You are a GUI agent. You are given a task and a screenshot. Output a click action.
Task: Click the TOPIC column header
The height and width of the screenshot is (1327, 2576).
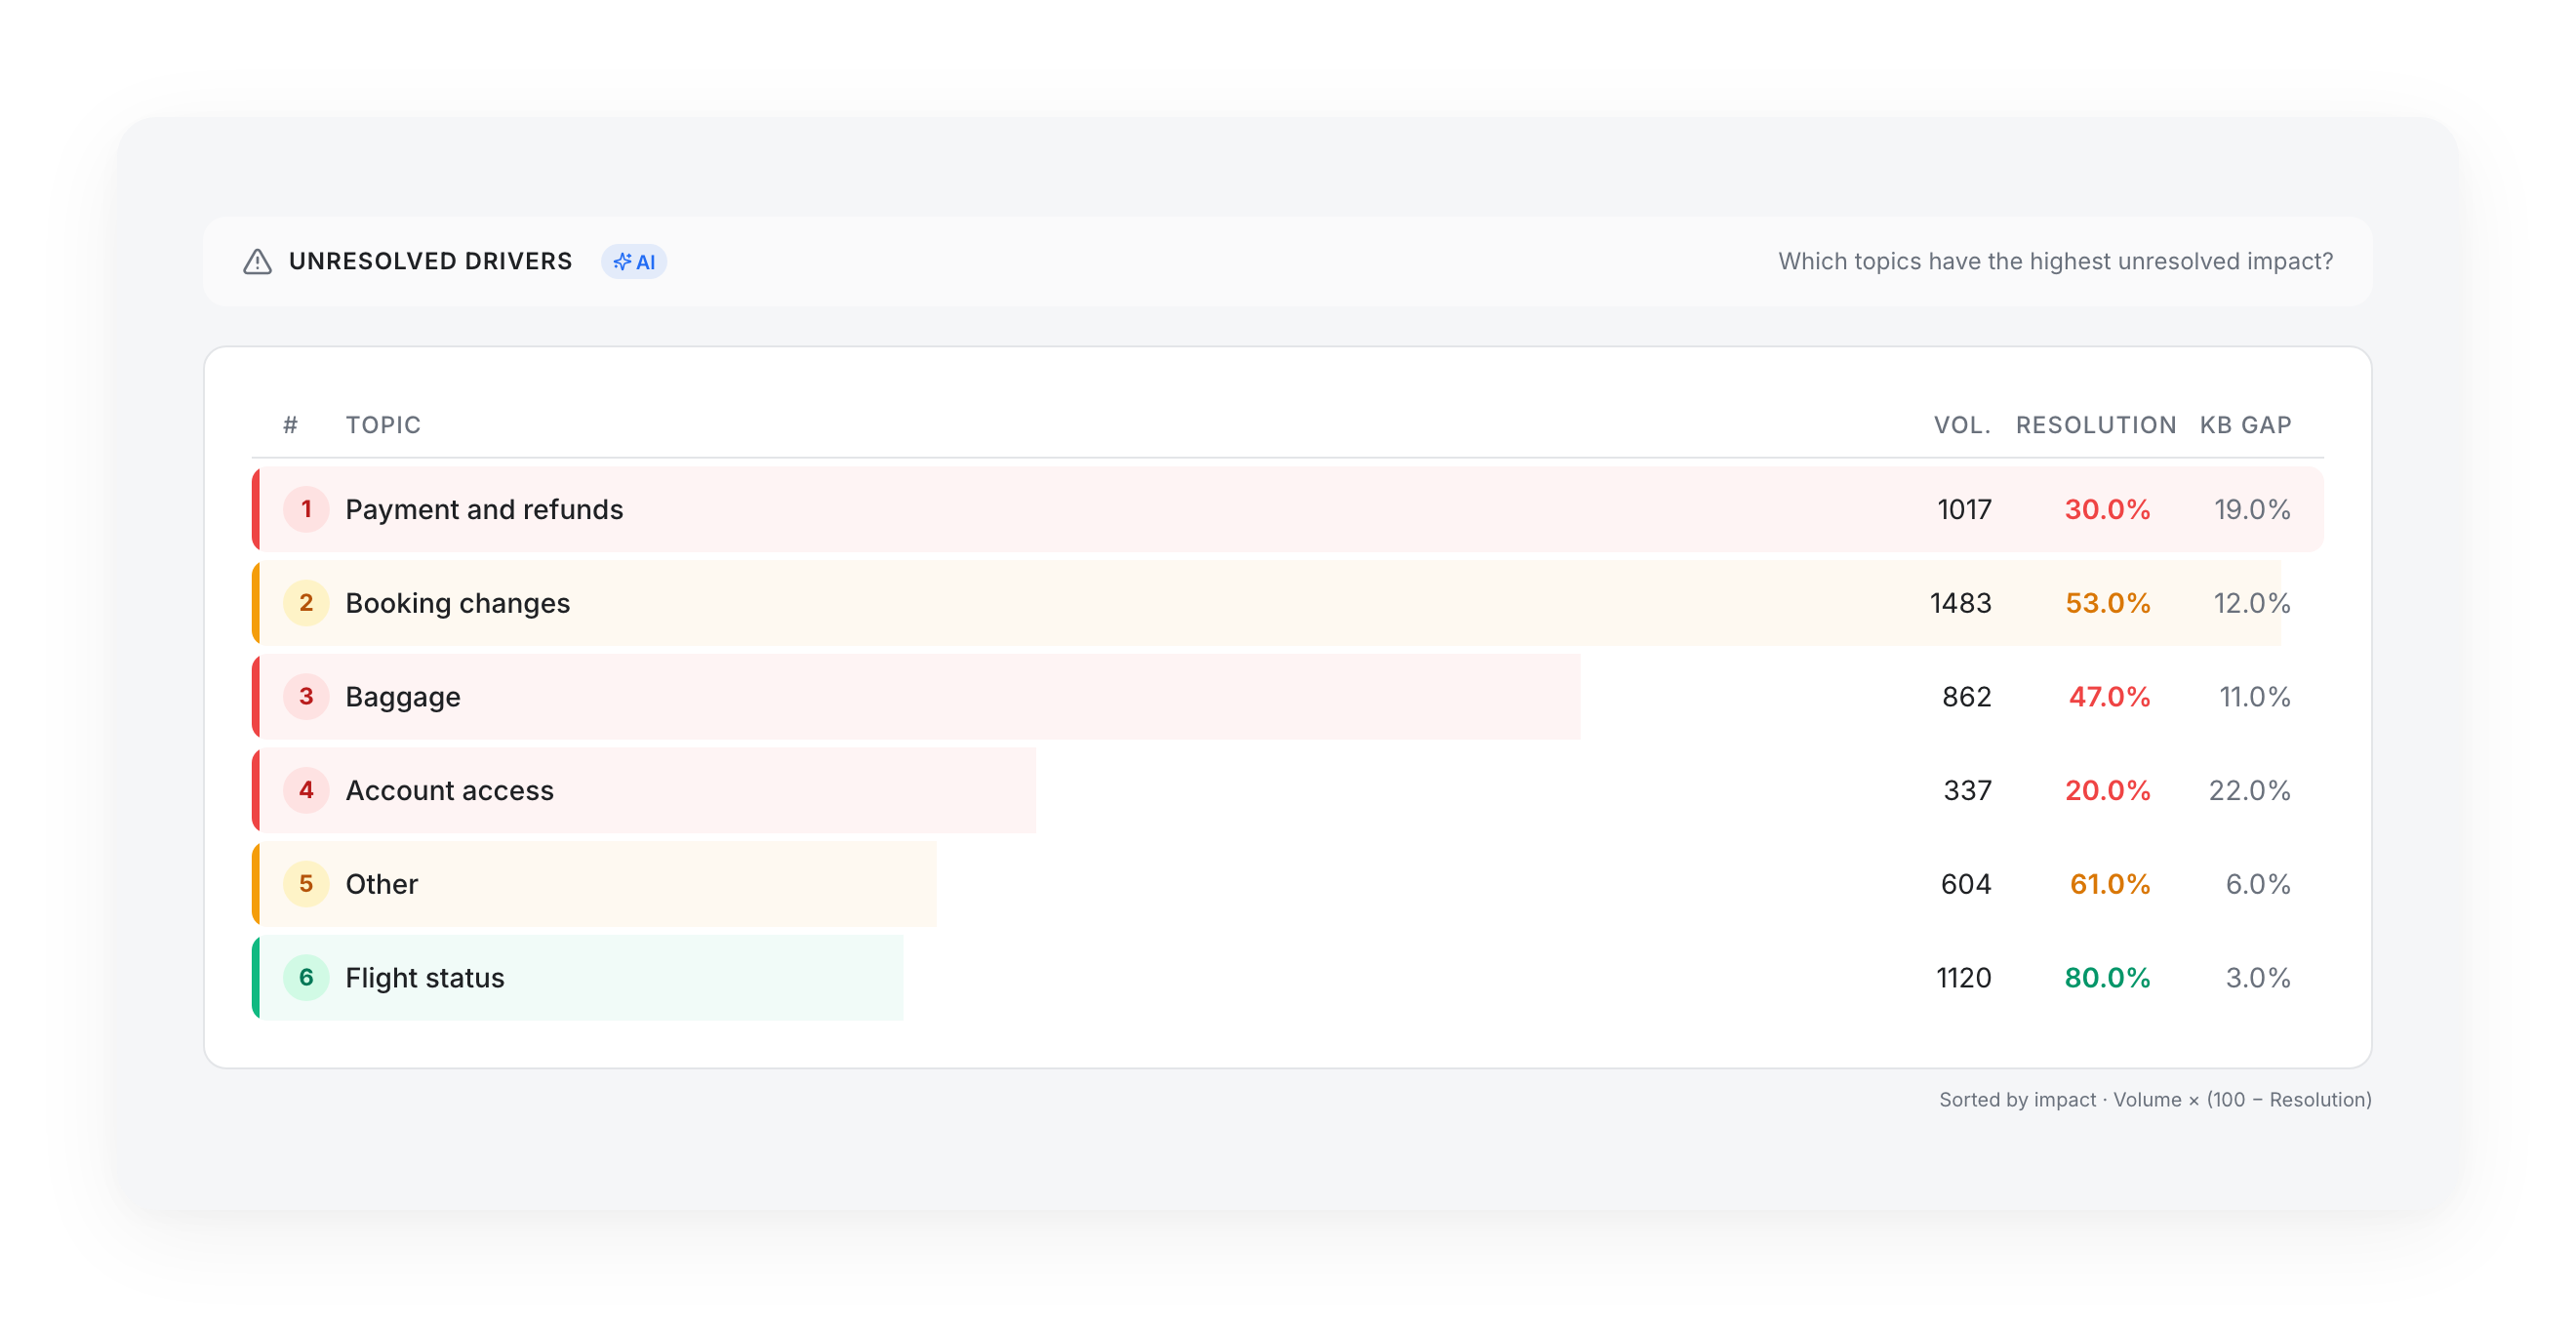[x=383, y=425]
